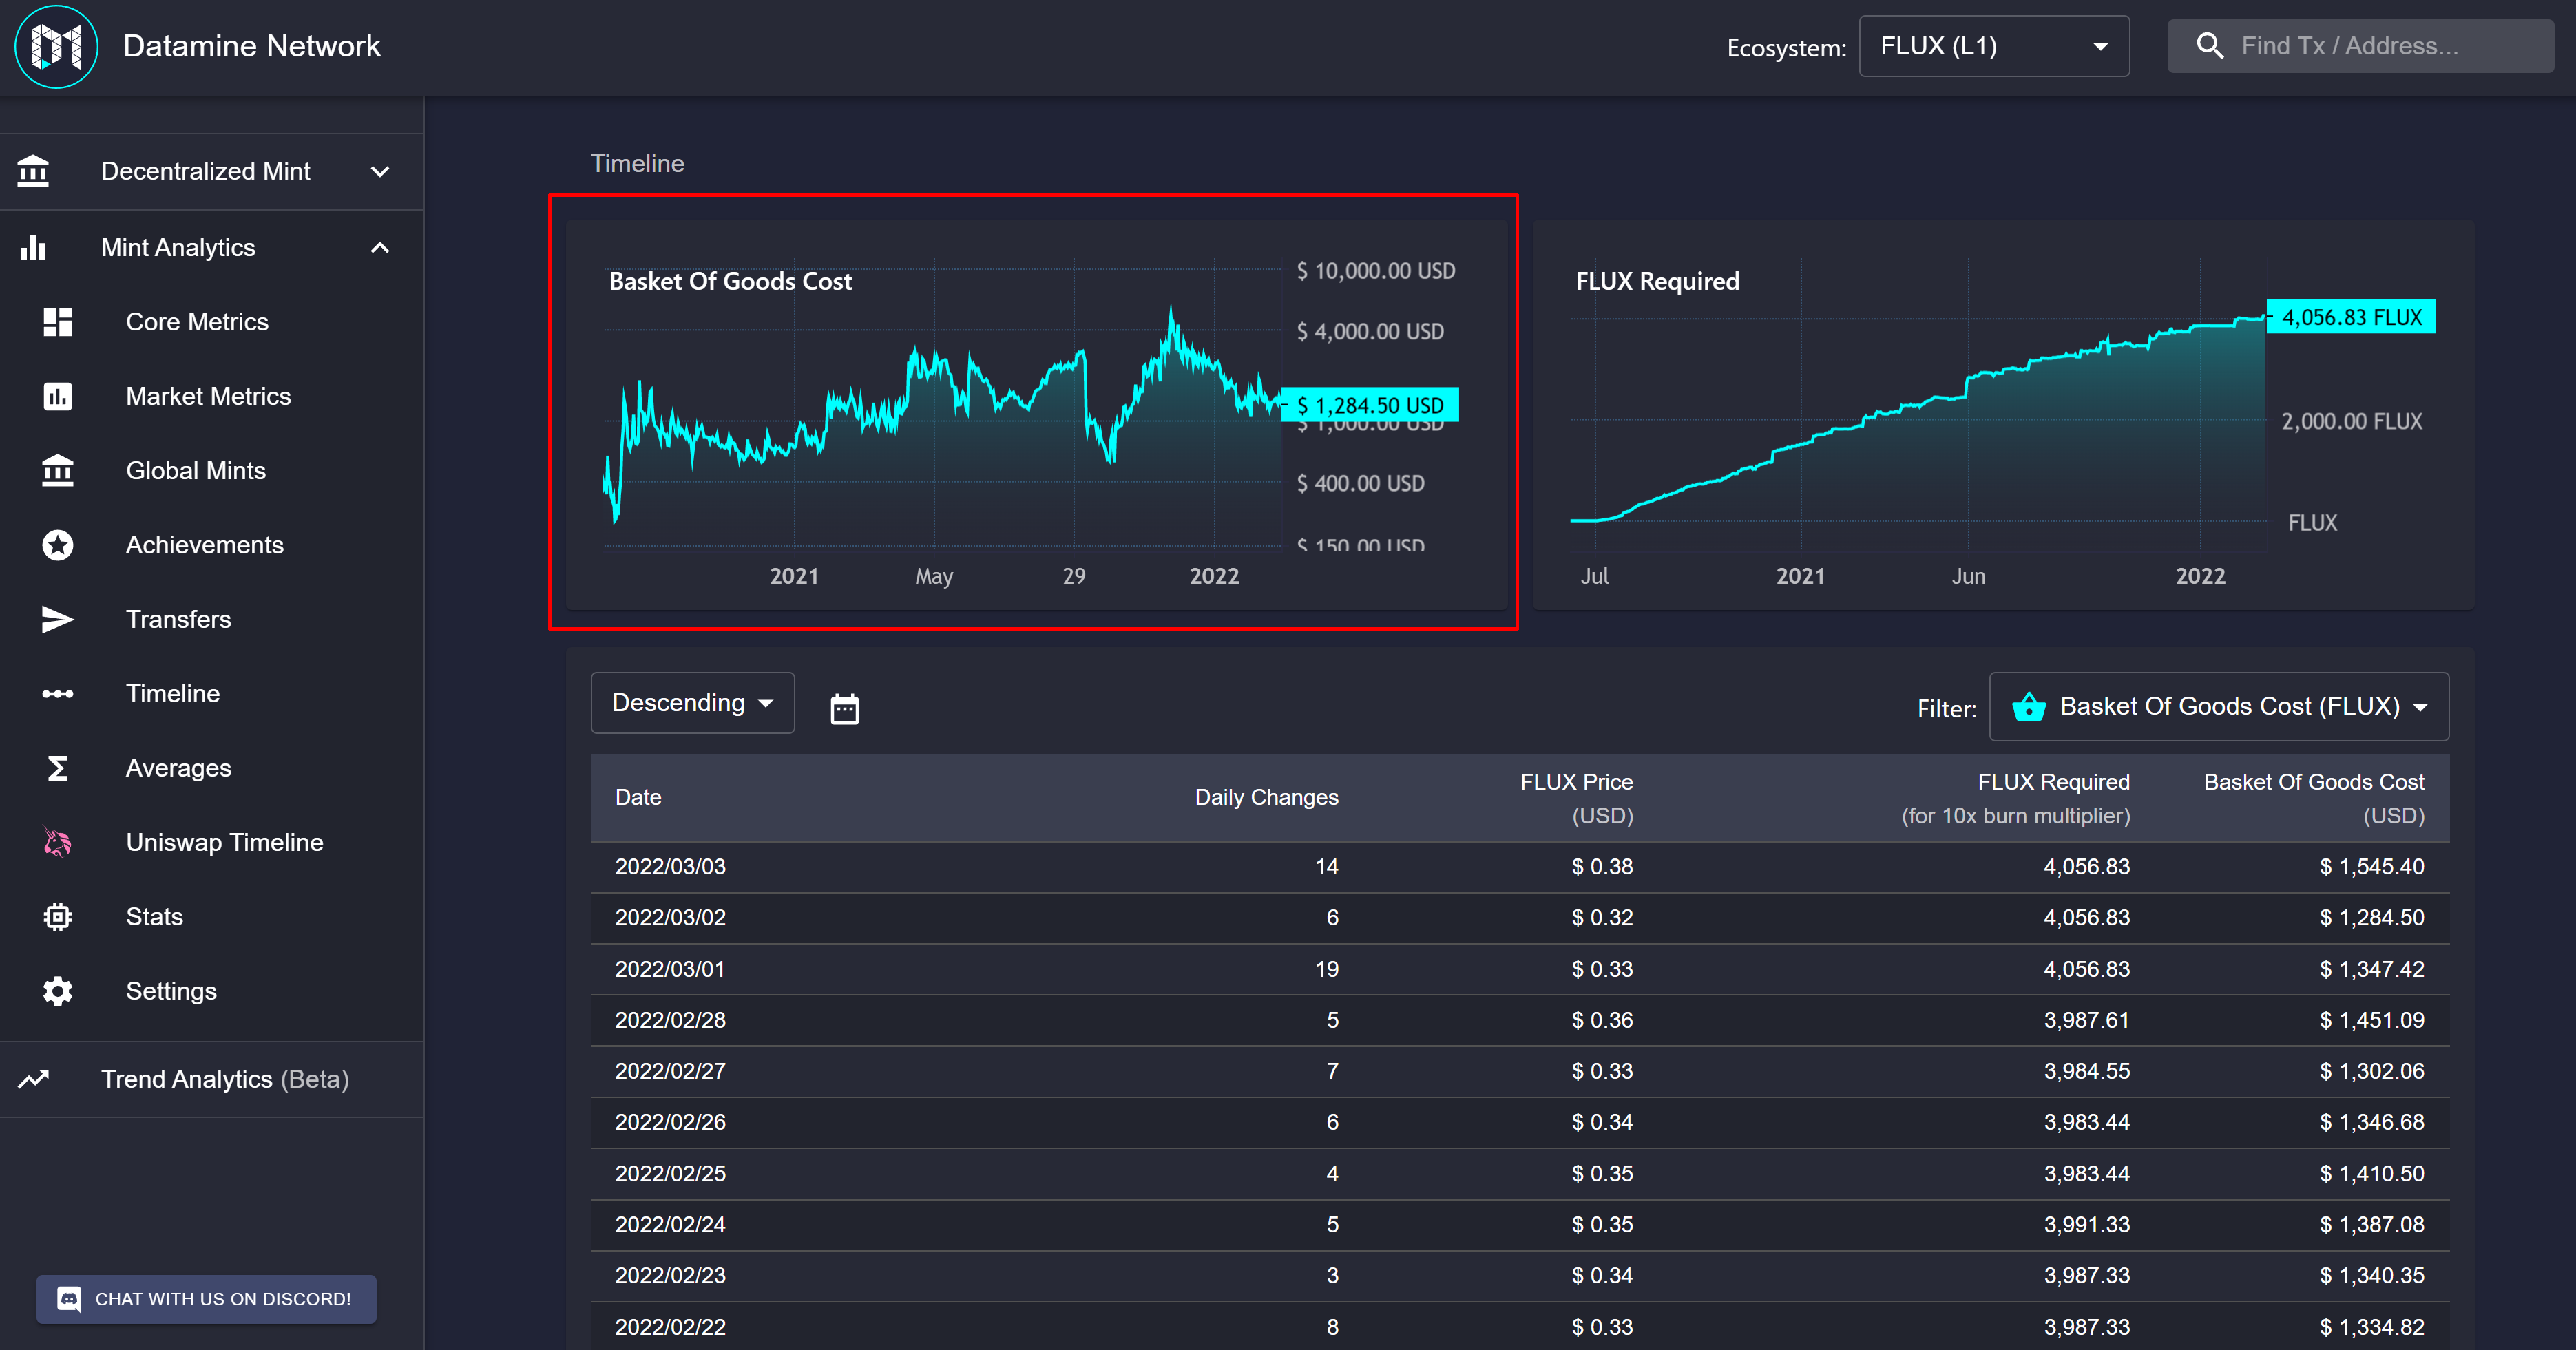The height and width of the screenshot is (1350, 2576).
Task: Click the $ 1,284.50 USD price marker
Action: tap(1370, 405)
